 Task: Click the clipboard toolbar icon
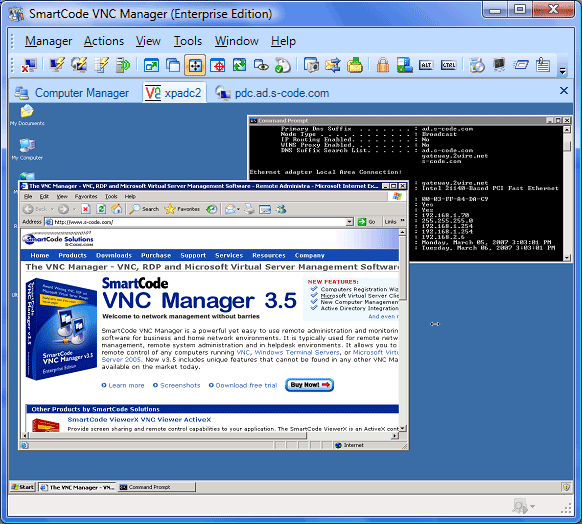point(543,65)
